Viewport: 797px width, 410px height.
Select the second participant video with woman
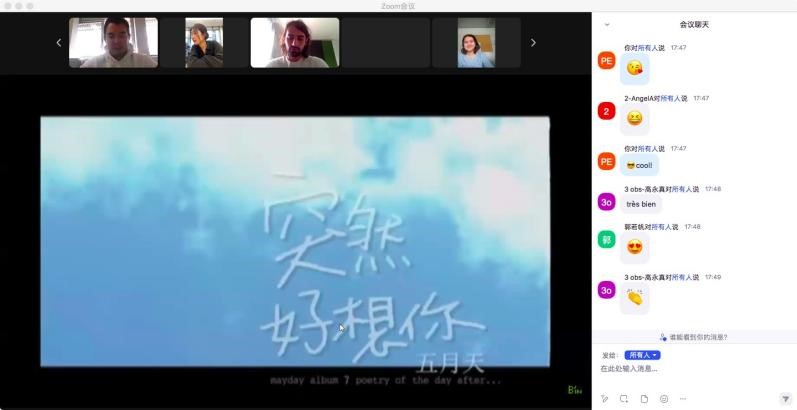204,43
